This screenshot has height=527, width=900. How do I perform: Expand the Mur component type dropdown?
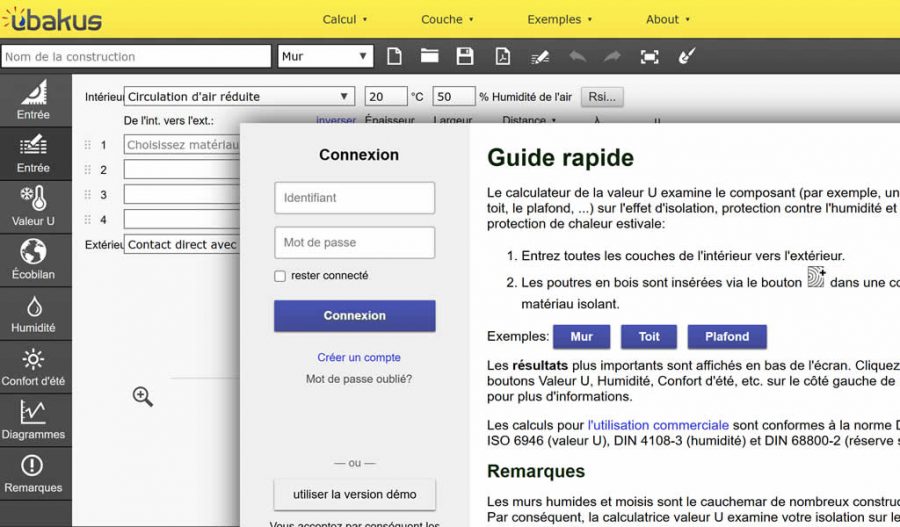coord(326,57)
